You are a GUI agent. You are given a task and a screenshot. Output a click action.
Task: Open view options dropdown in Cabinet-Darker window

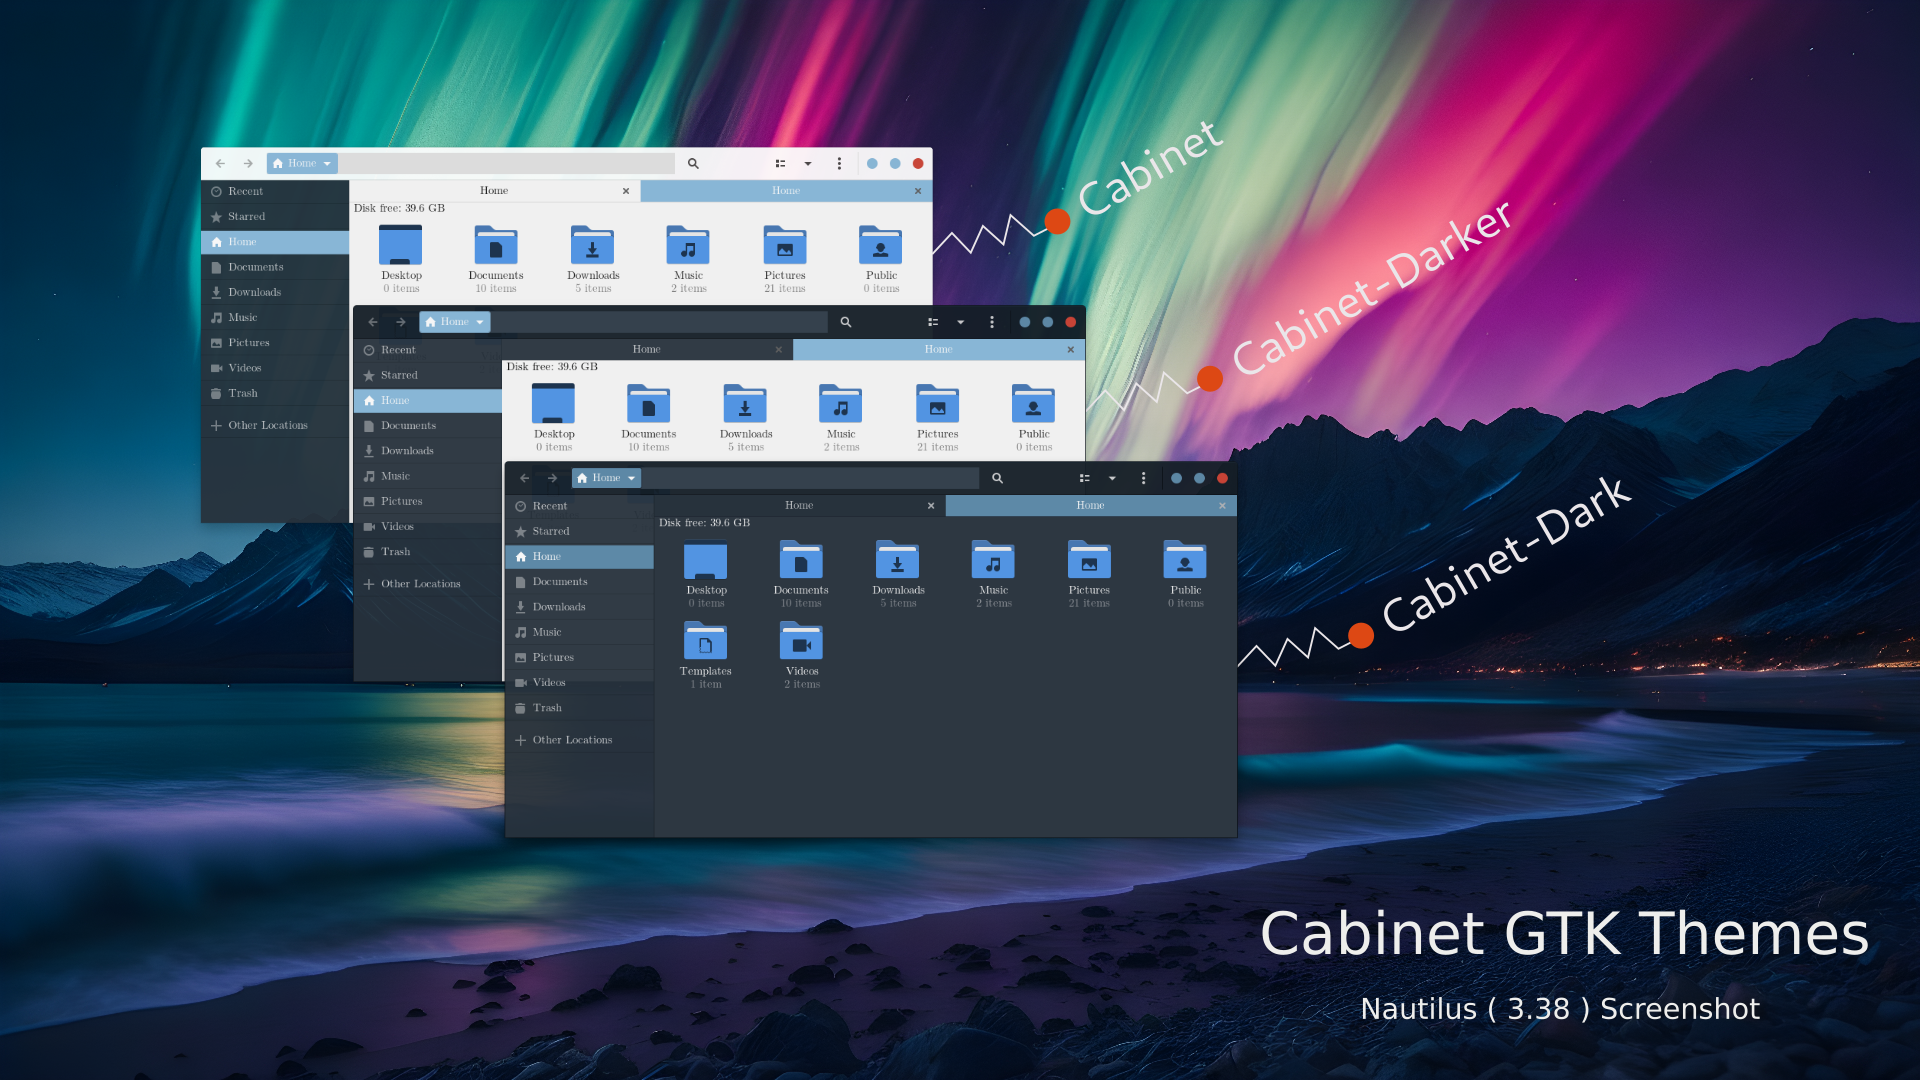coord(960,322)
